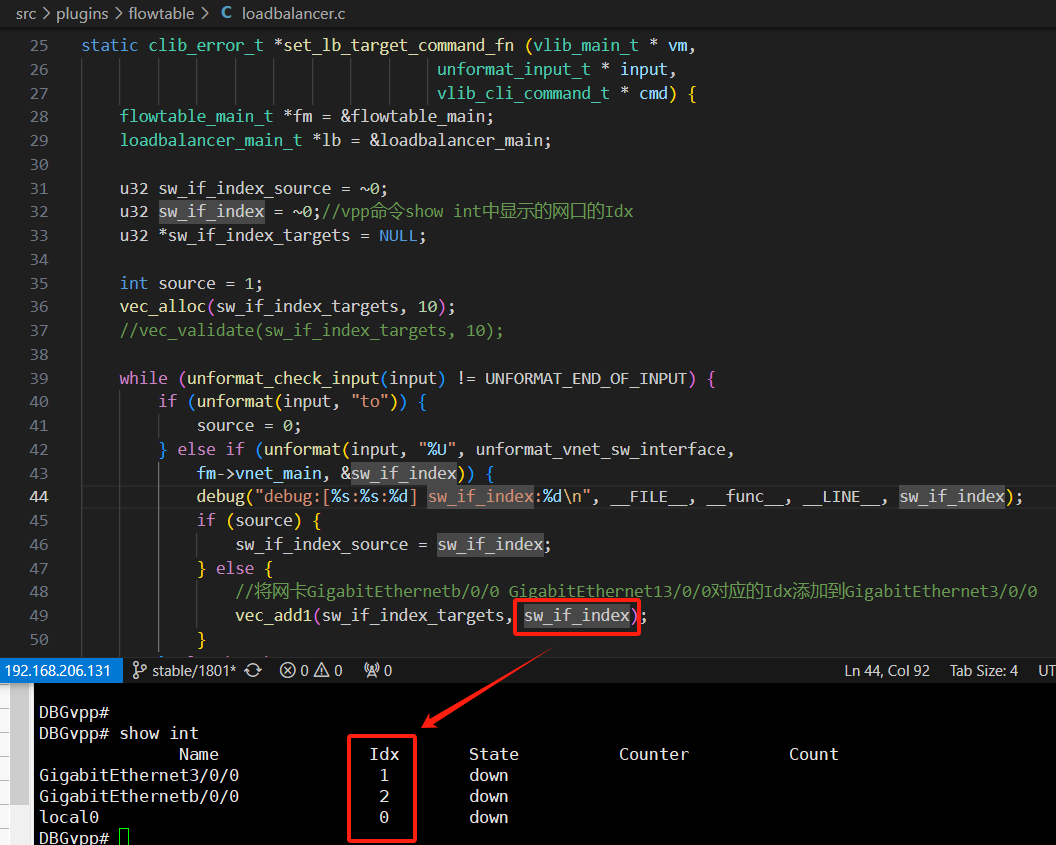This screenshot has width=1056, height=845.
Task: Open encoding selector labeled UT
Action: coord(1046,670)
